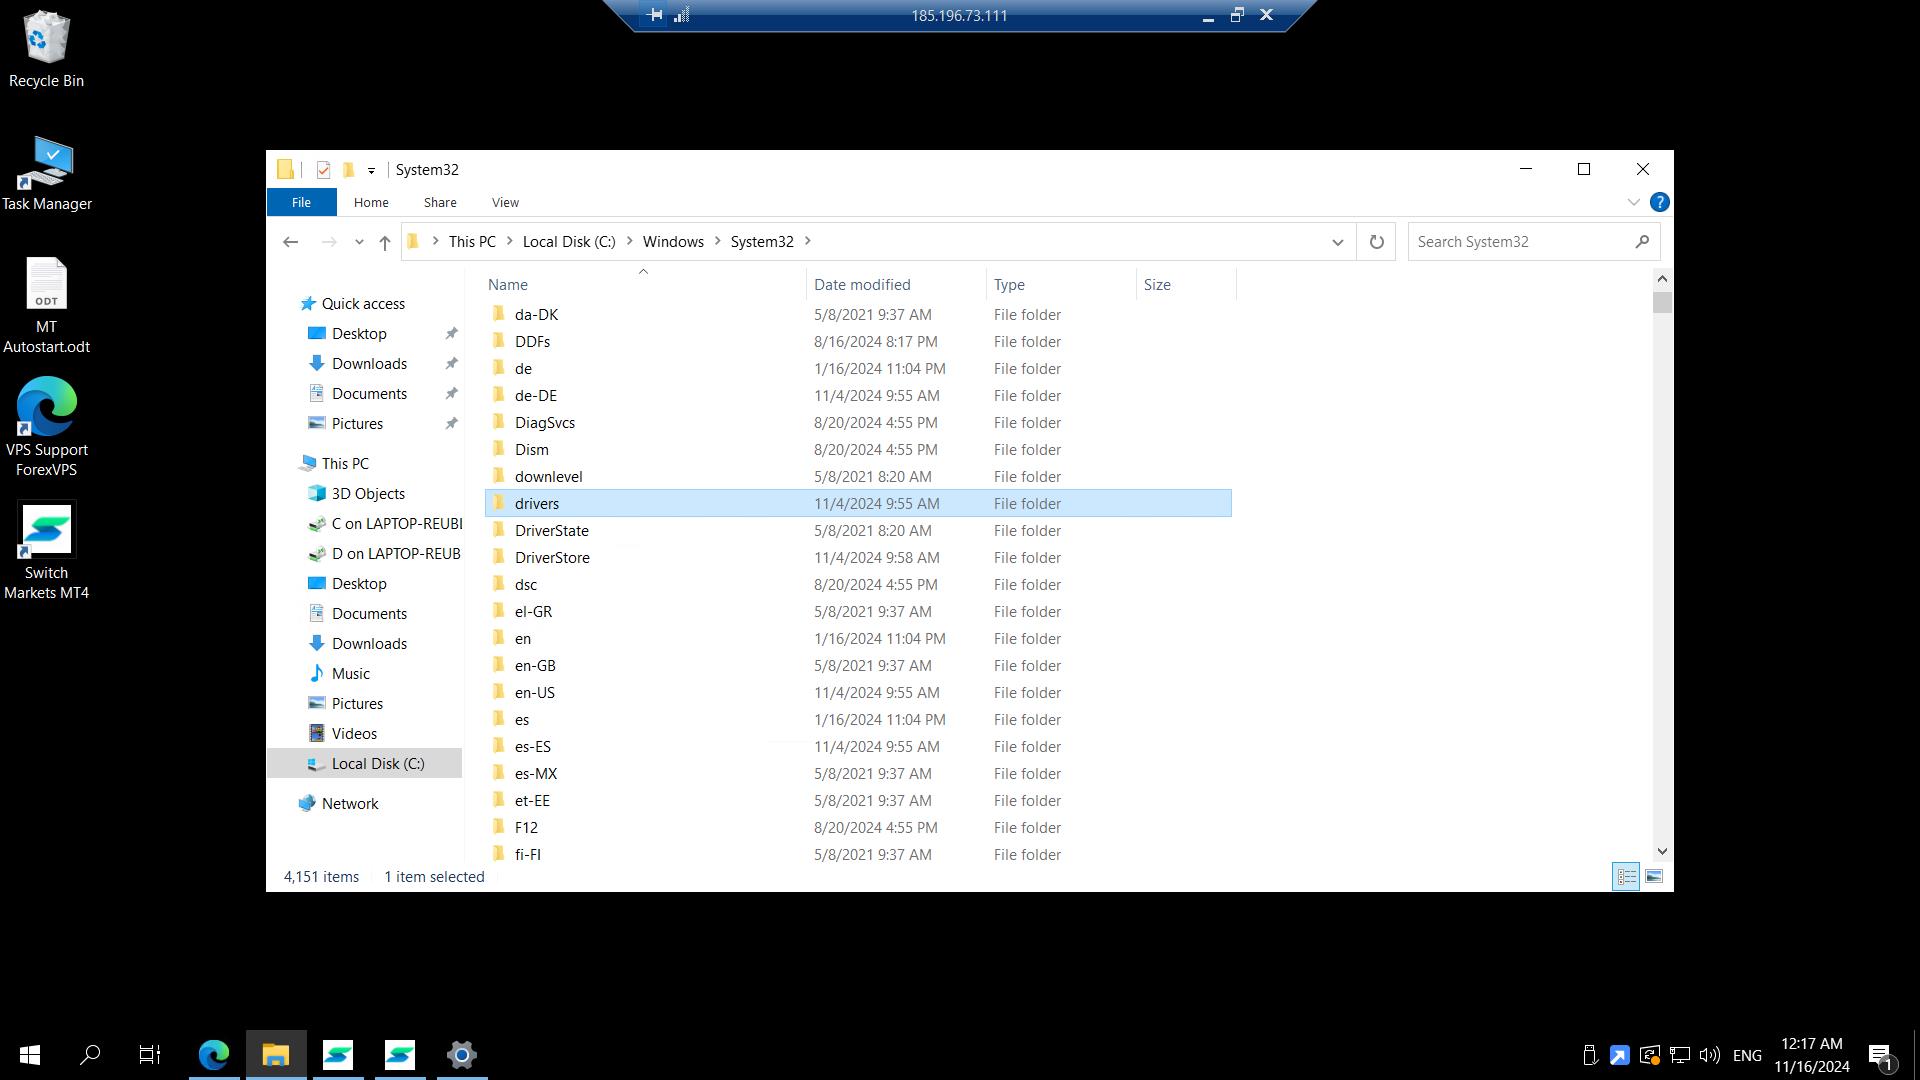Pin the remote desktop connection bar
This screenshot has width=1920, height=1080.
[655, 15]
